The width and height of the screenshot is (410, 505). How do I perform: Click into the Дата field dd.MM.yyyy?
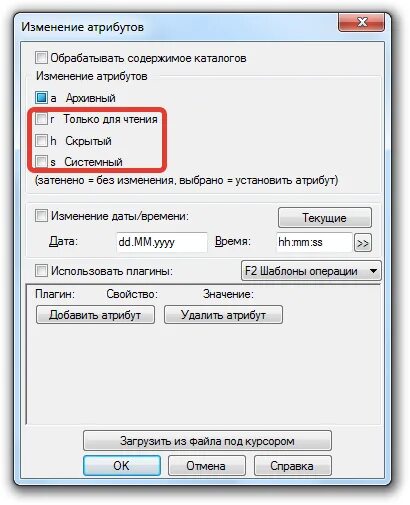[x=162, y=242]
